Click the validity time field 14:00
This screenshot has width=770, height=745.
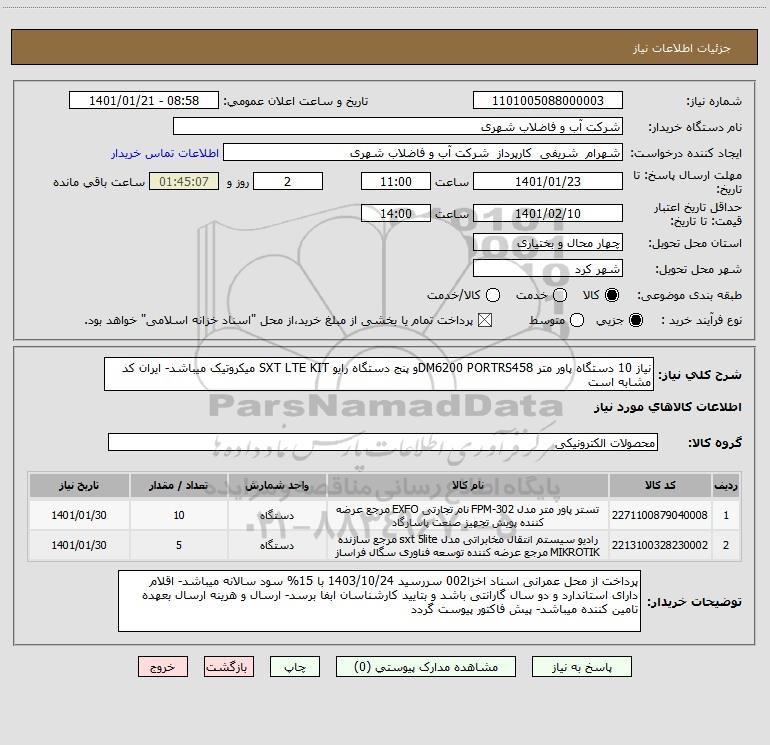coord(396,213)
